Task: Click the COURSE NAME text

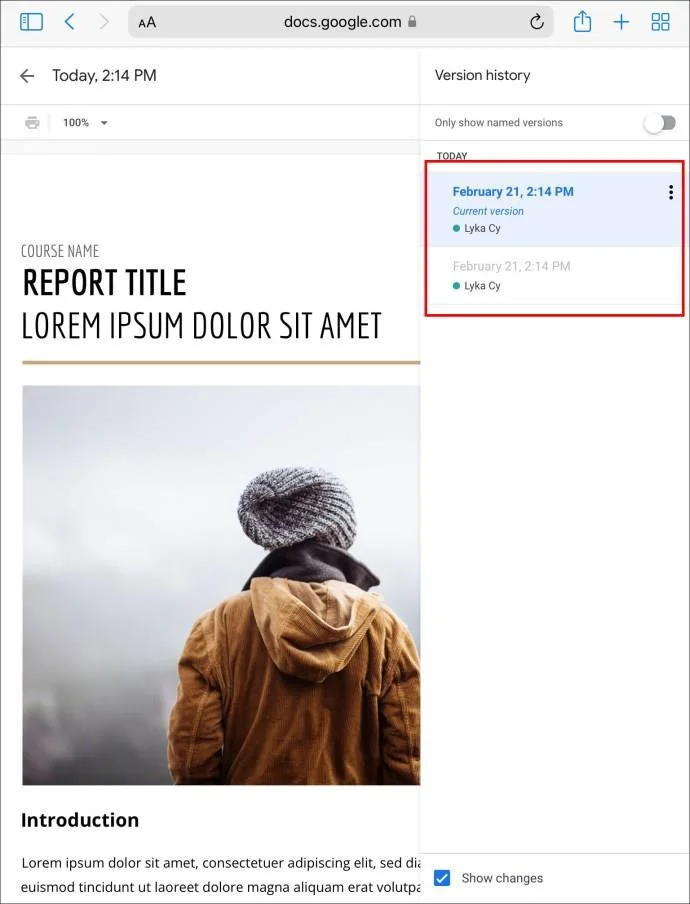Action: point(60,251)
